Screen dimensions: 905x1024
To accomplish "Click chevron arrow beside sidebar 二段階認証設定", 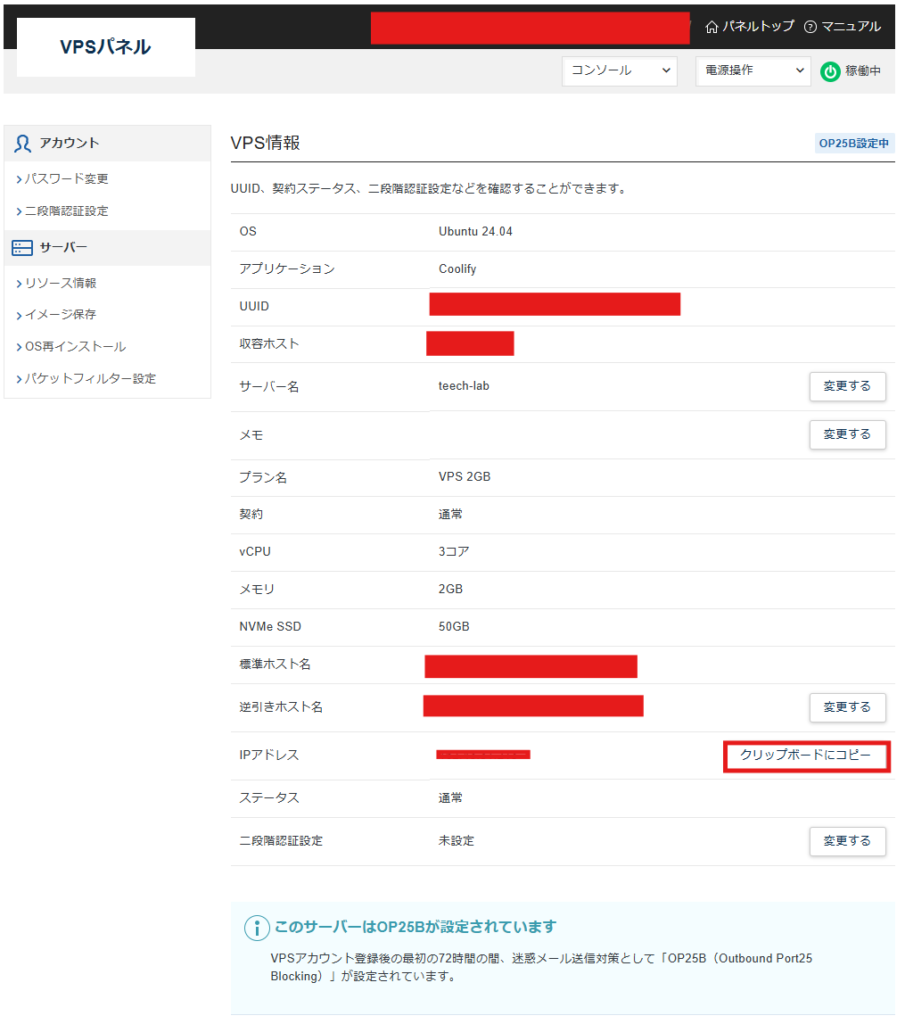I will (19, 211).
